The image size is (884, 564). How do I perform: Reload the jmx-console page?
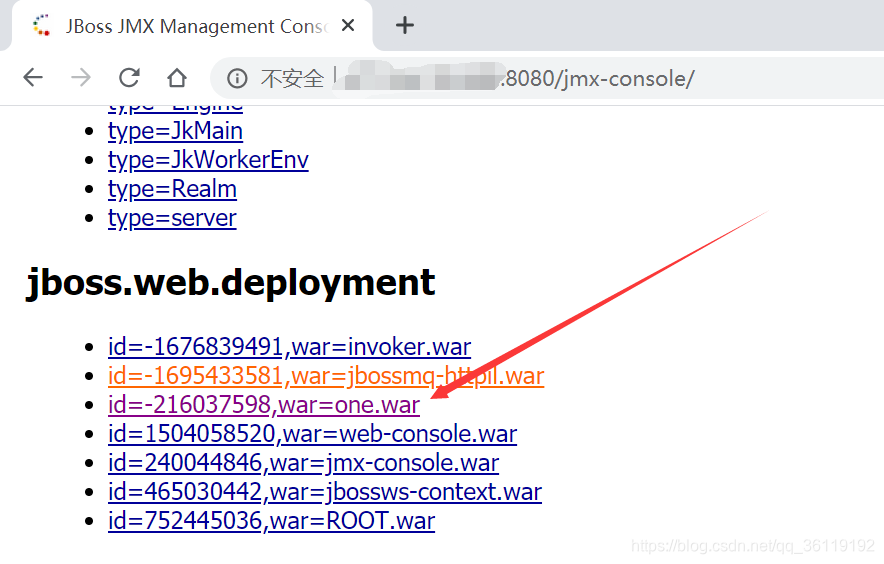pos(129,78)
